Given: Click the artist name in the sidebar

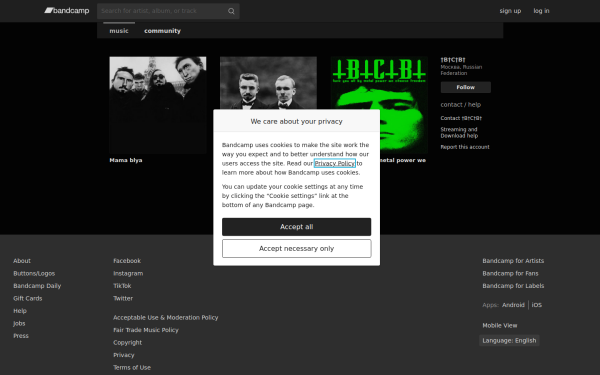Looking at the screenshot, I should (453, 60).
